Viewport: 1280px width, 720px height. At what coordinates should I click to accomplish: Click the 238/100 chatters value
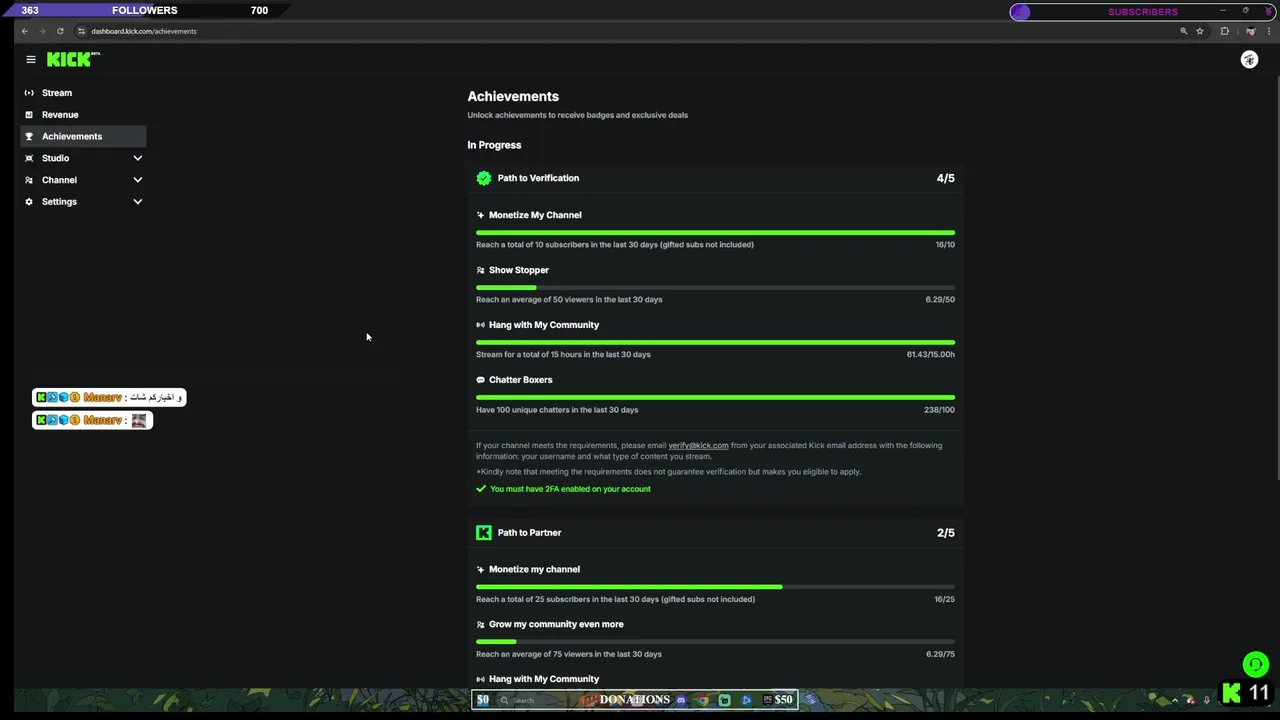(x=939, y=409)
